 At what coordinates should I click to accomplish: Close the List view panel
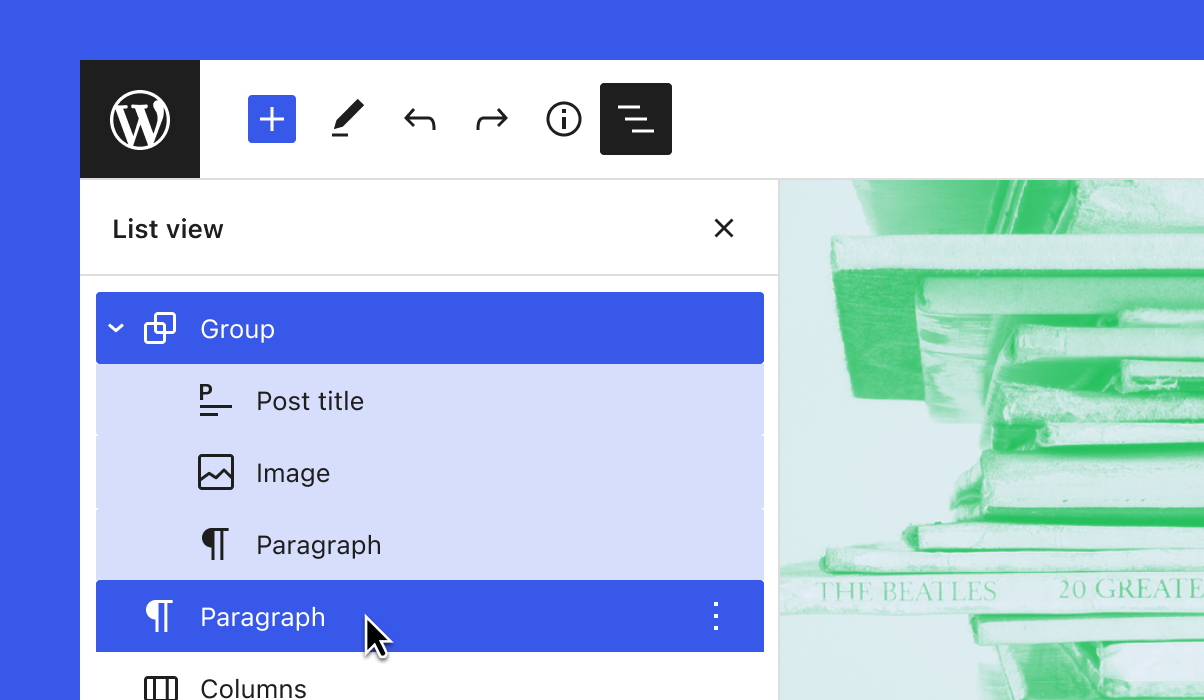click(x=723, y=228)
